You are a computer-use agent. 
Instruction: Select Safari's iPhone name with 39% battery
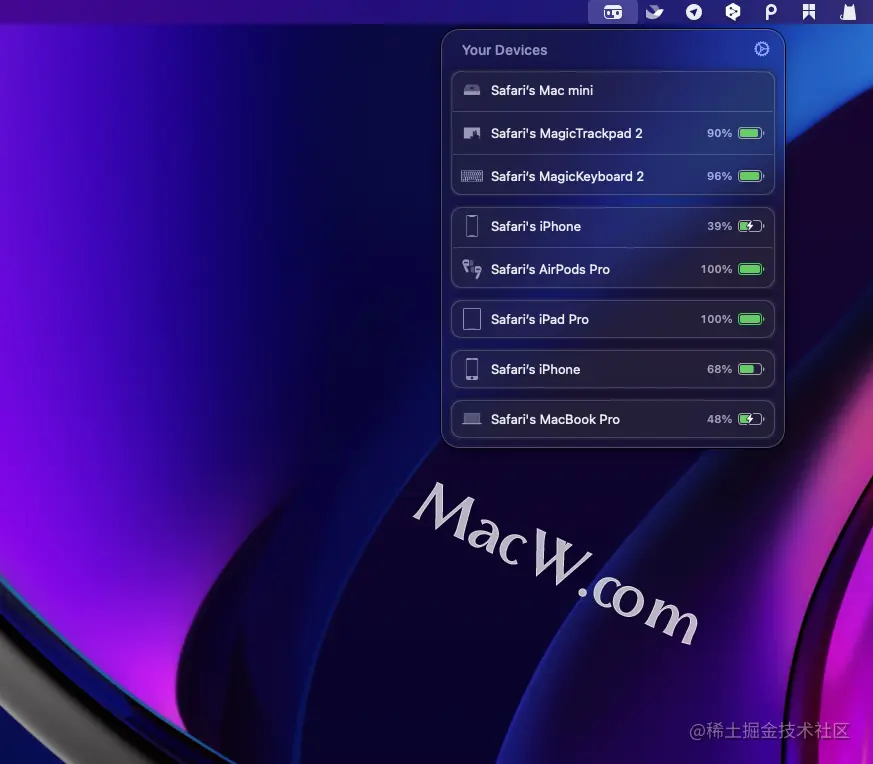[x=536, y=226]
